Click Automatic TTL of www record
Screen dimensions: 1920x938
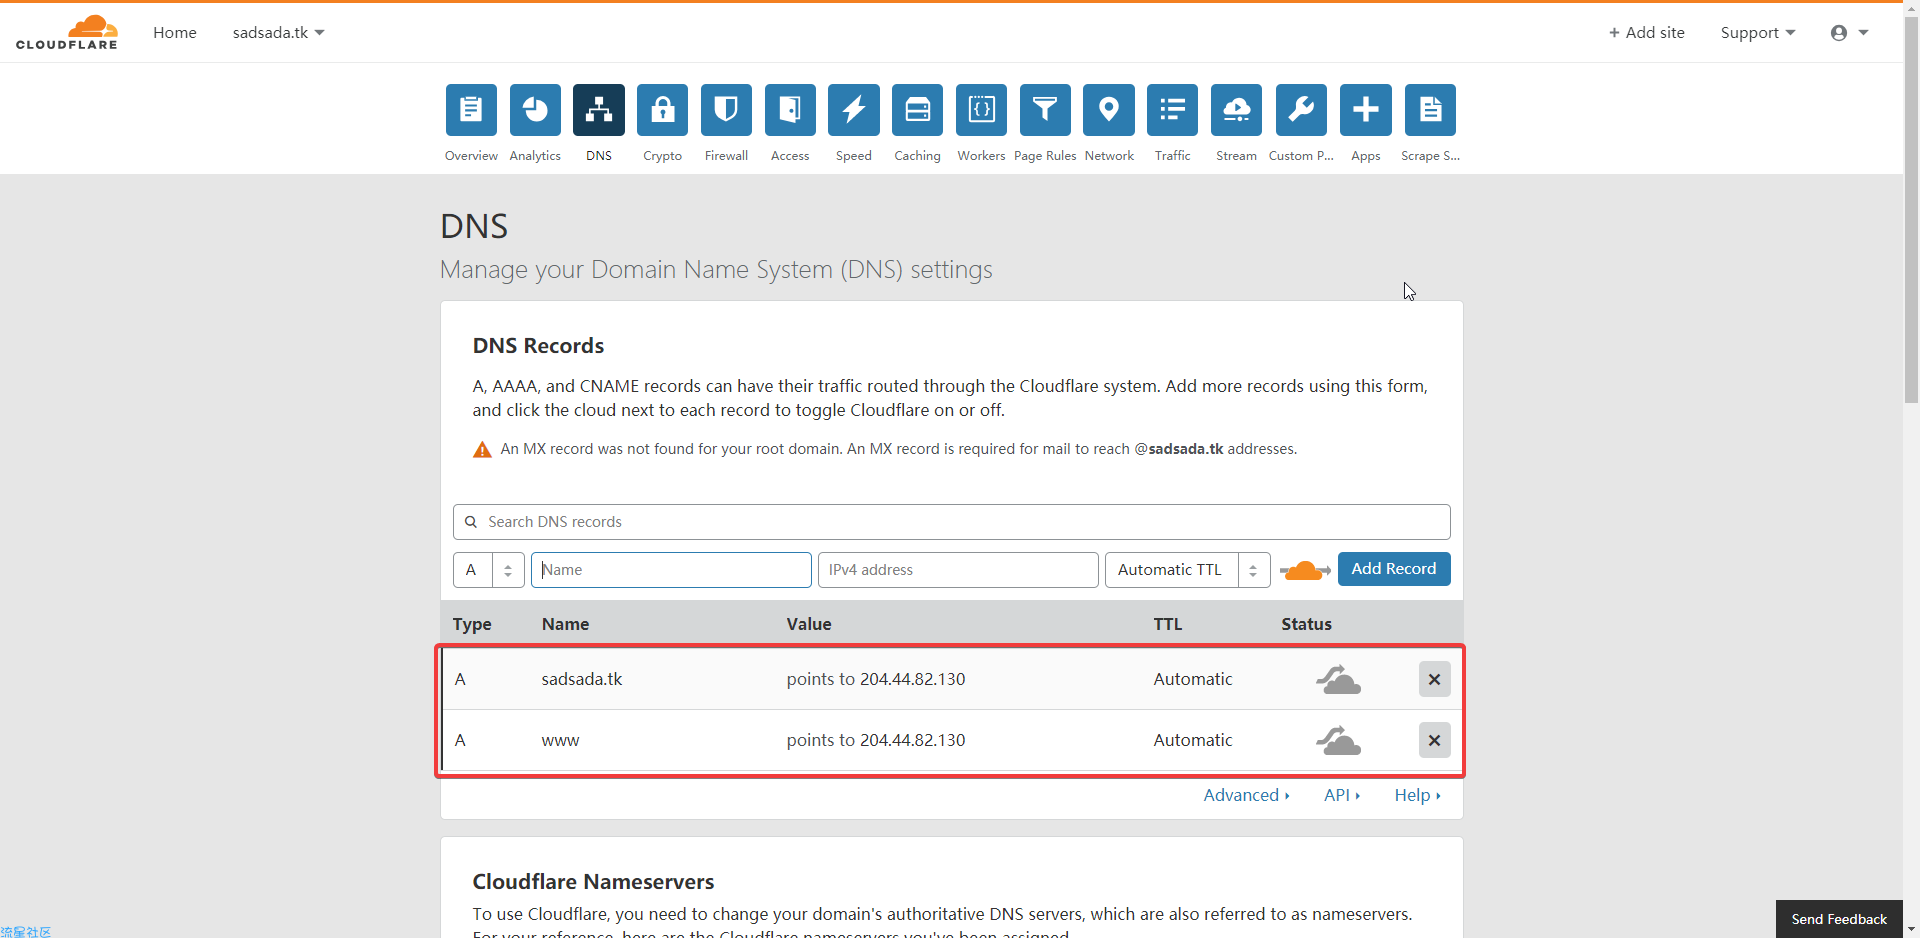[x=1193, y=740]
